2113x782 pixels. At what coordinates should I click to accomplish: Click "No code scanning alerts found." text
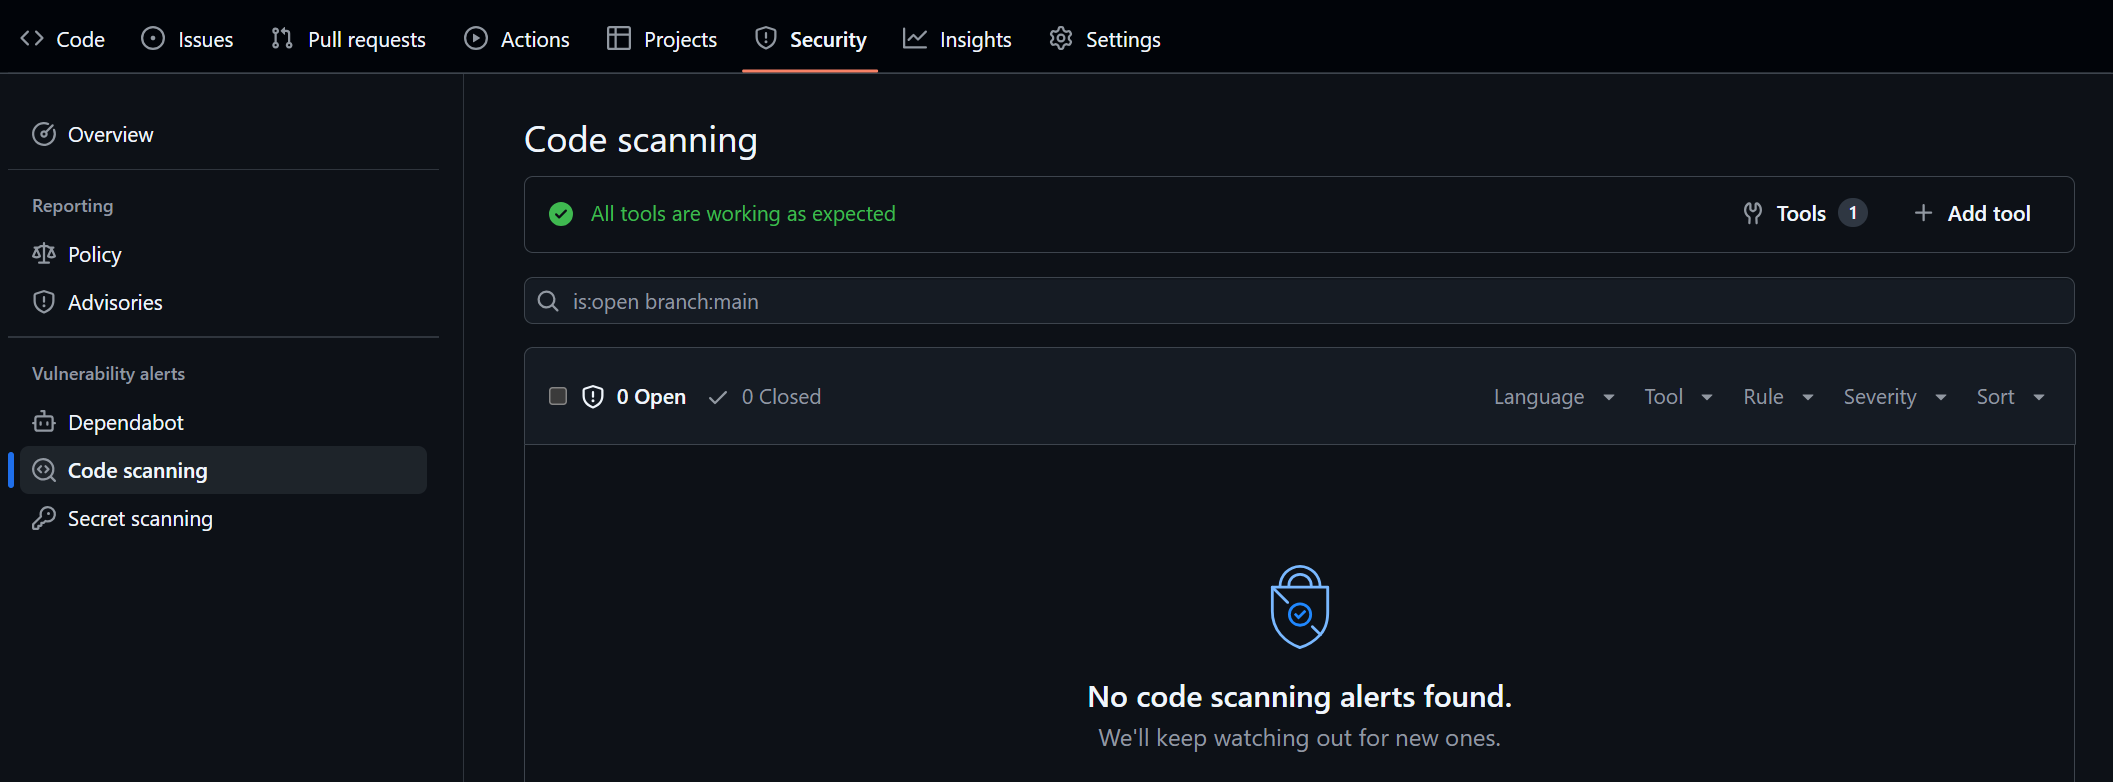1299,696
